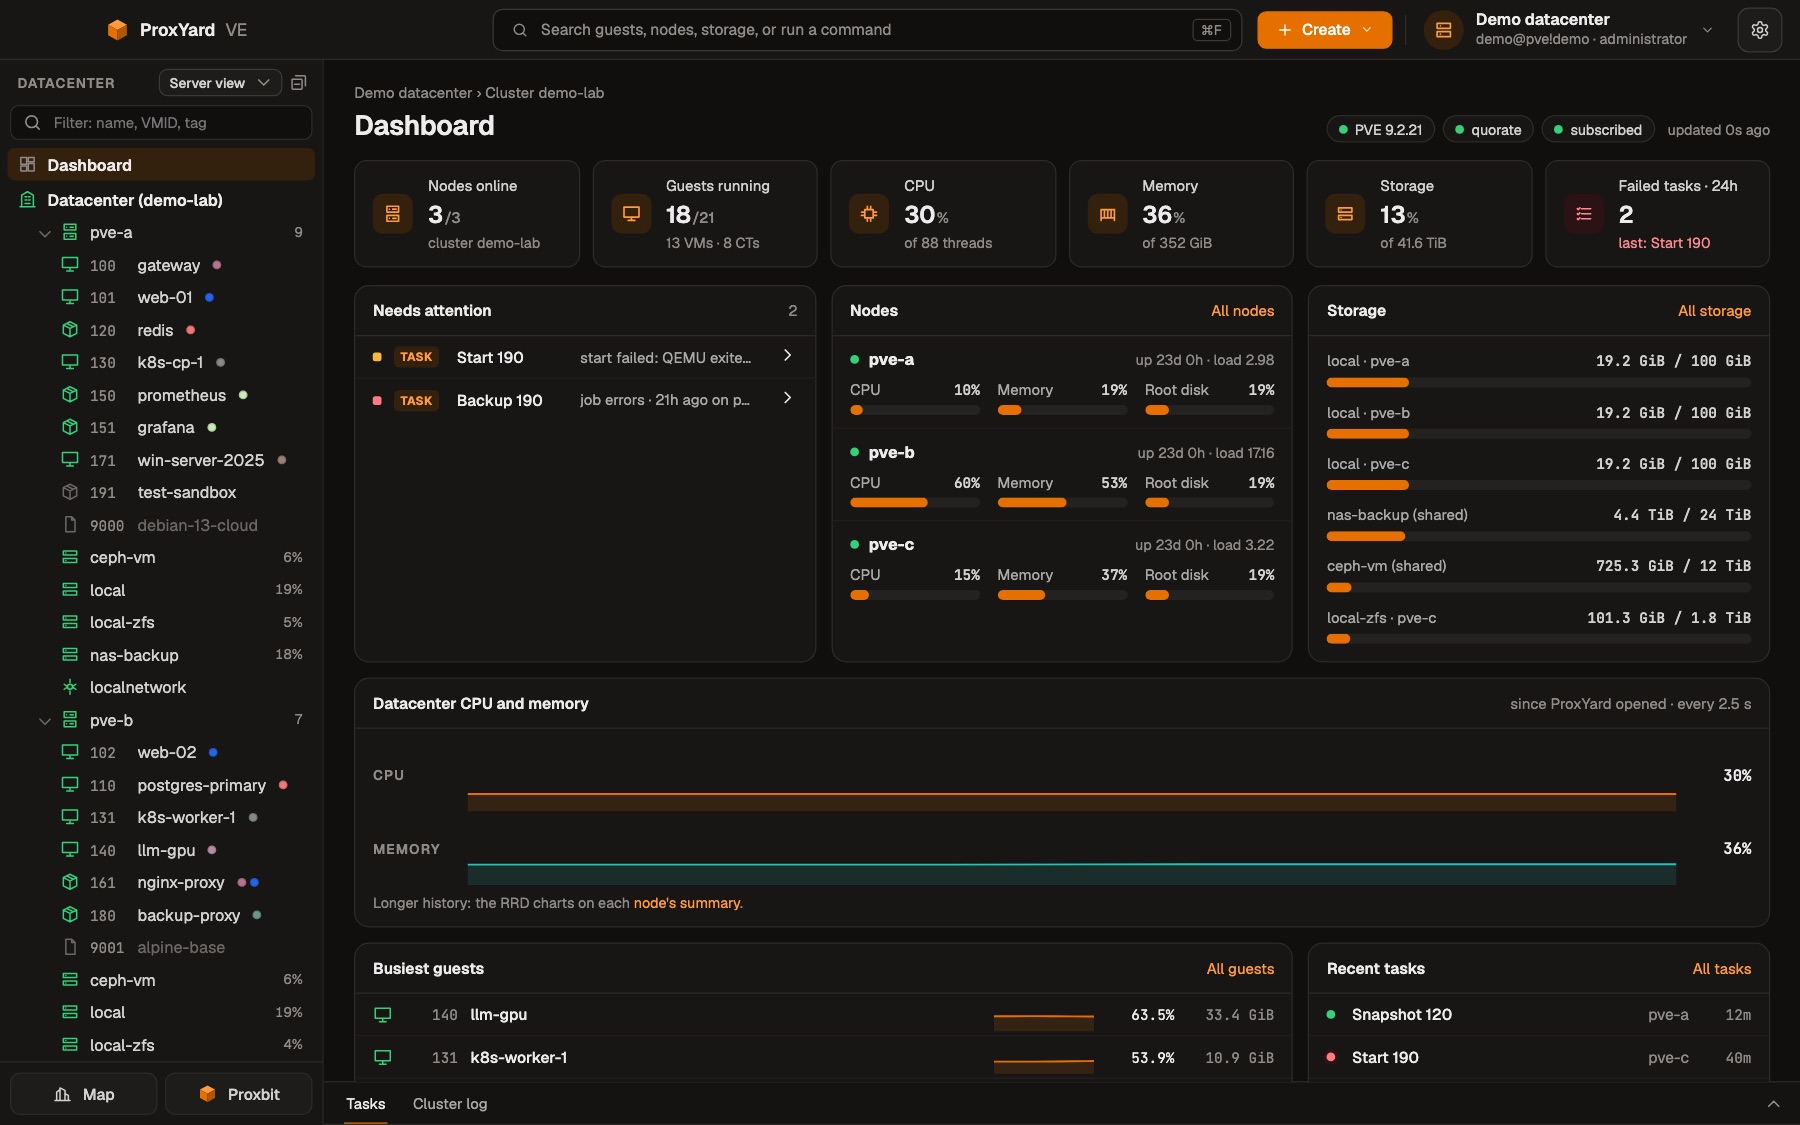
Task: Open the Start 190 task arrow
Action: (787, 356)
